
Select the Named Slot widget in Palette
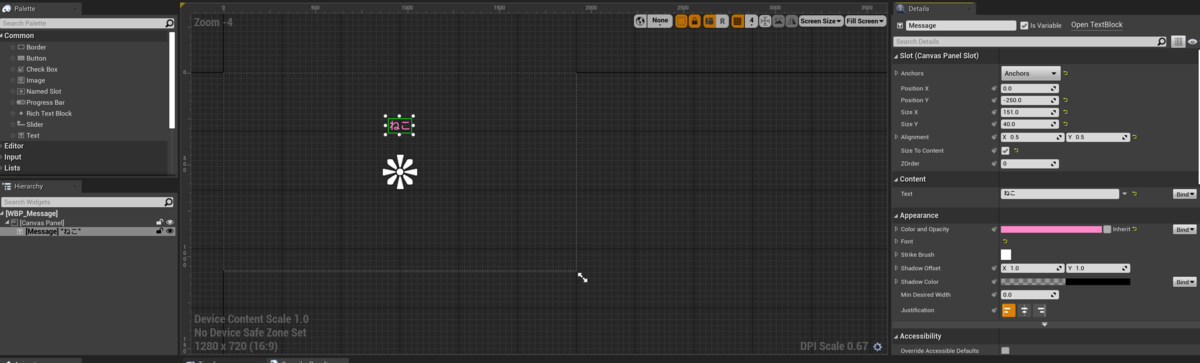pos(43,91)
